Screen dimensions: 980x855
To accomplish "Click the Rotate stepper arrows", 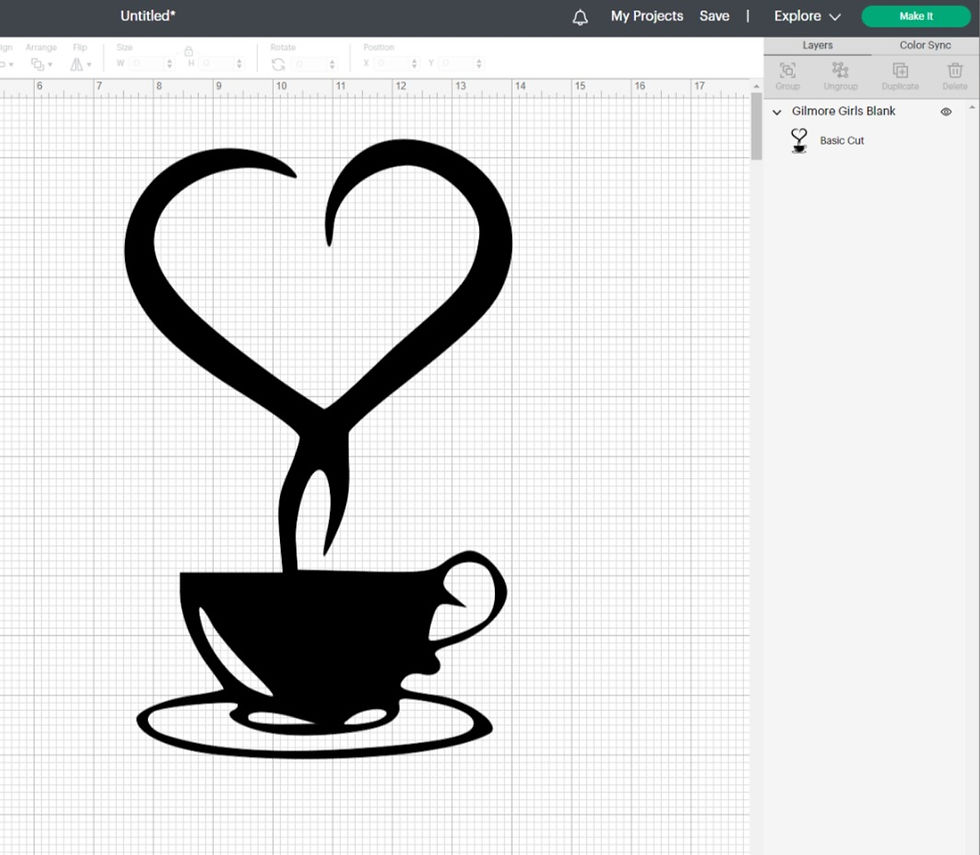I will (x=332, y=64).
